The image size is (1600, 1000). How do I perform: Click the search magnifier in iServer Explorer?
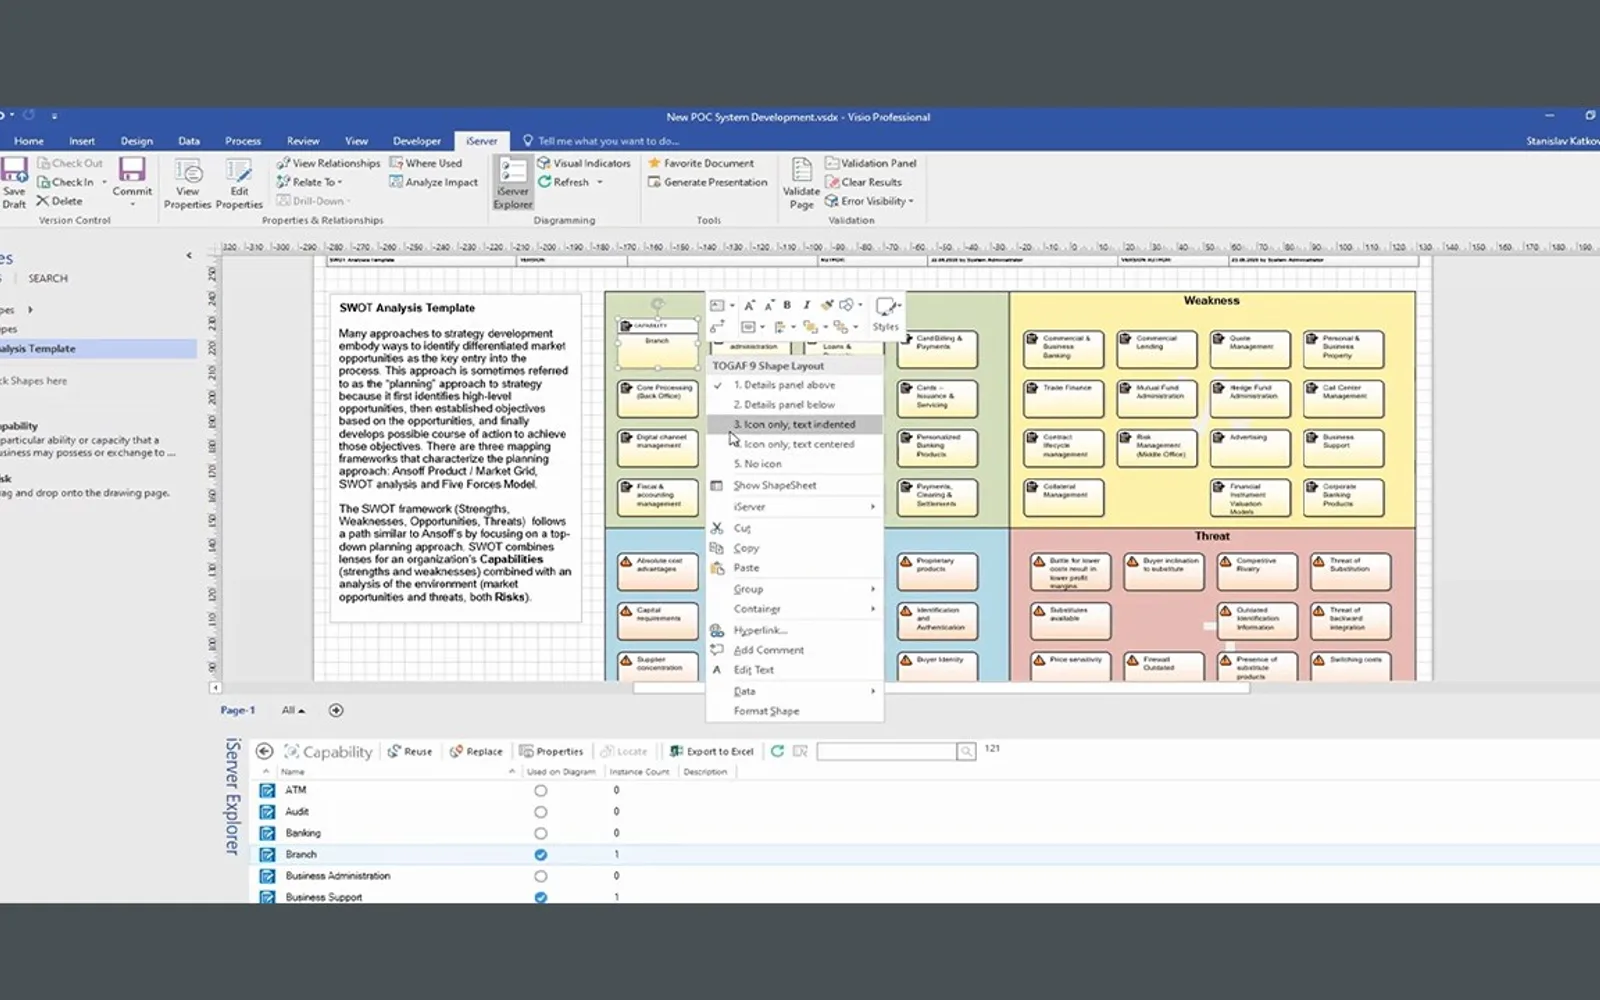[x=966, y=751]
